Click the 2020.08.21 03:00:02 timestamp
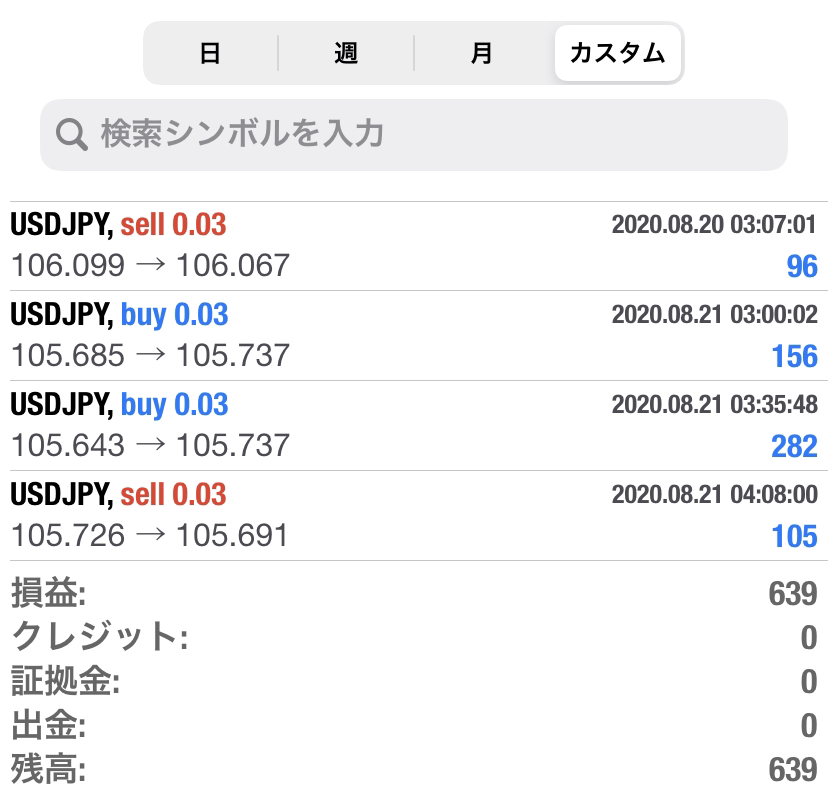828x800 pixels. pyautogui.click(x=714, y=315)
